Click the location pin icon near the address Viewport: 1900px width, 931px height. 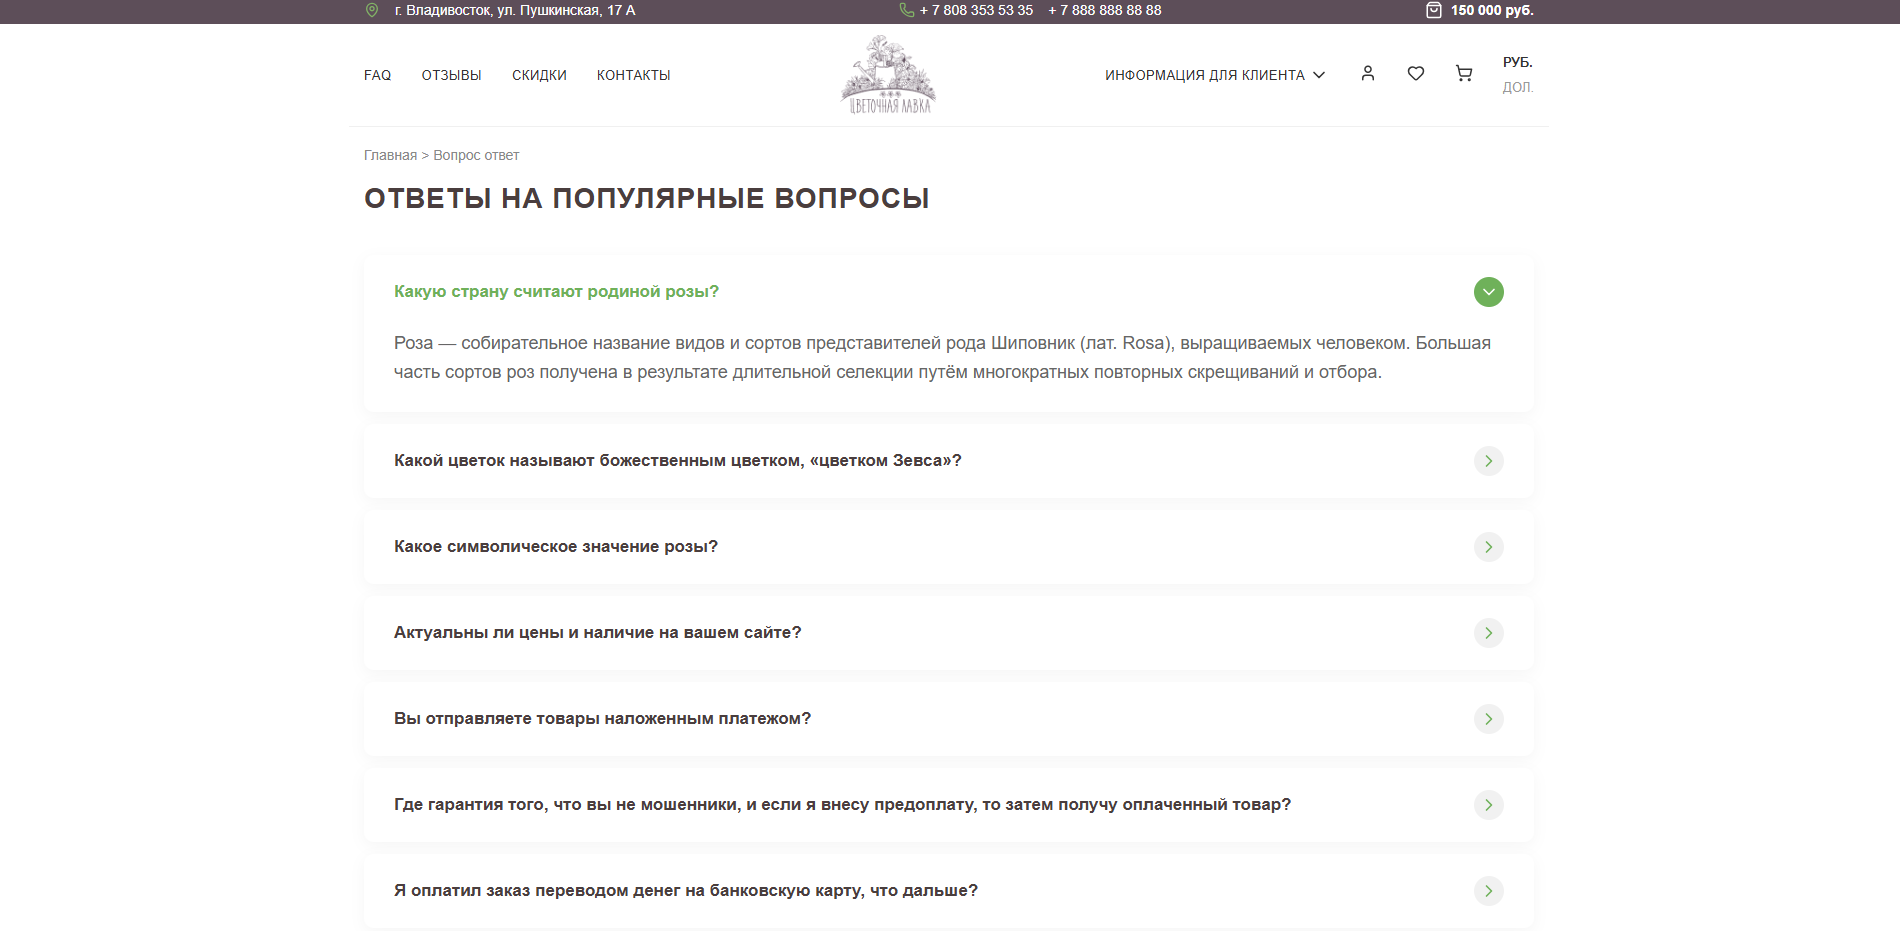[372, 10]
